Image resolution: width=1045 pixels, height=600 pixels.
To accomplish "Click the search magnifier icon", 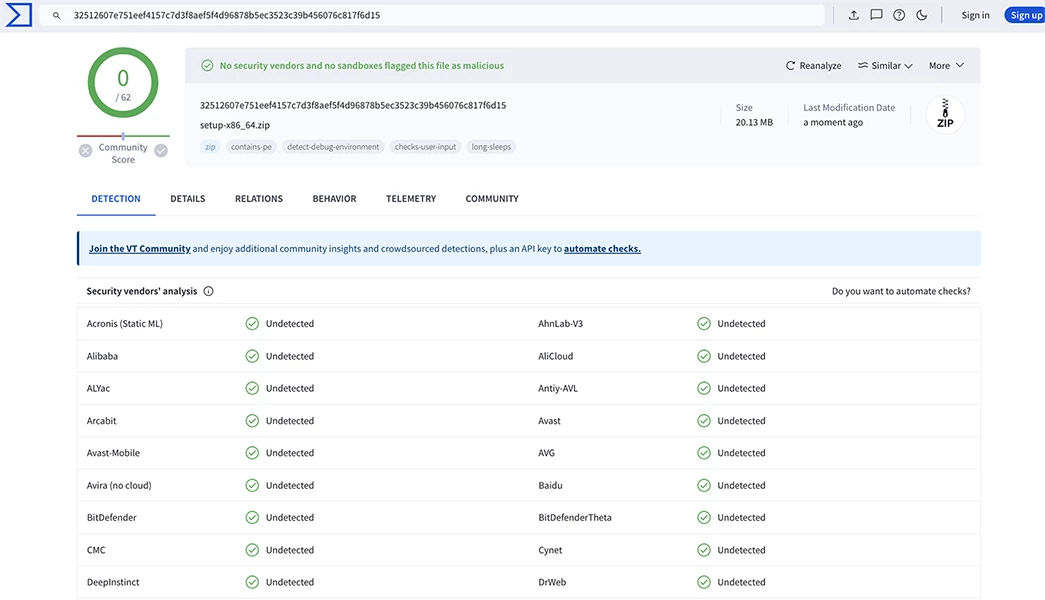I will (57, 15).
